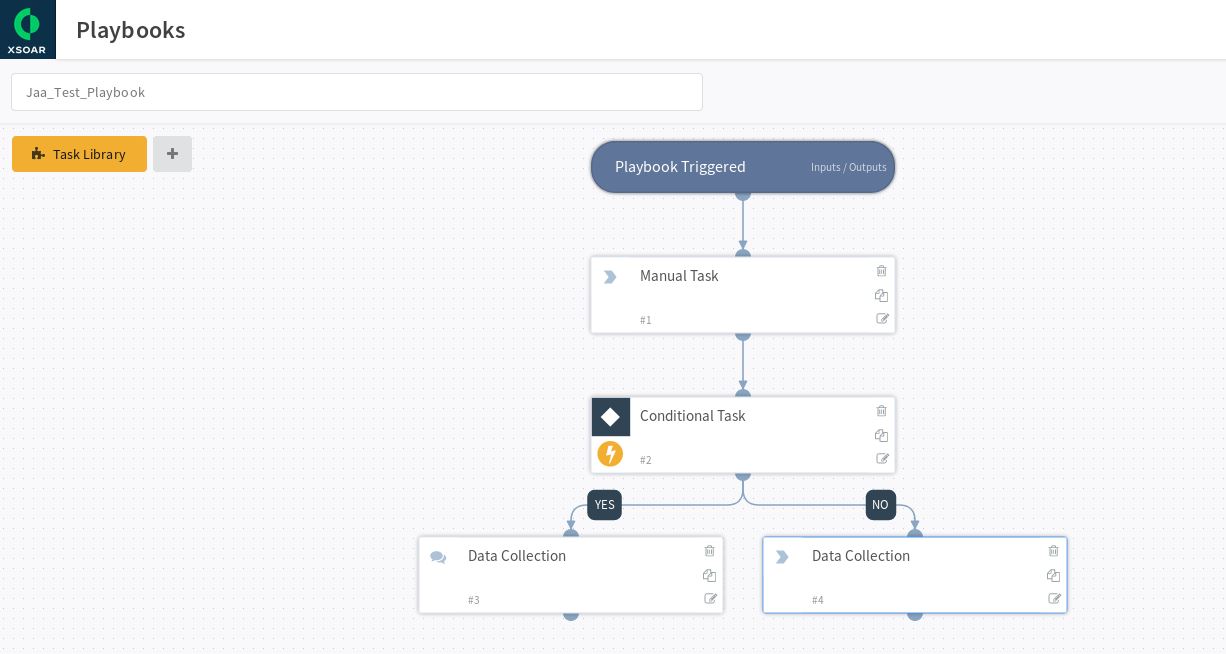This screenshot has width=1226, height=654.
Task: Click the chevron arrow icon on Manual Task
Action: click(x=611, y=277)
